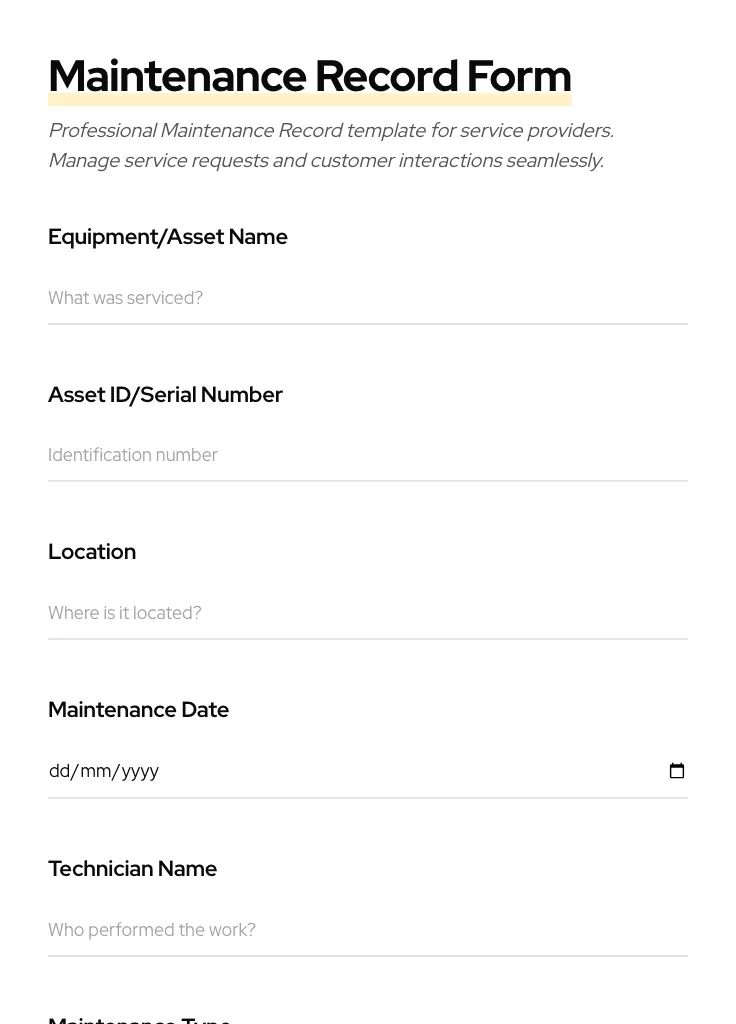
Task: Click the 'Equipment/Asset Name' label
Action: [168, 237]
